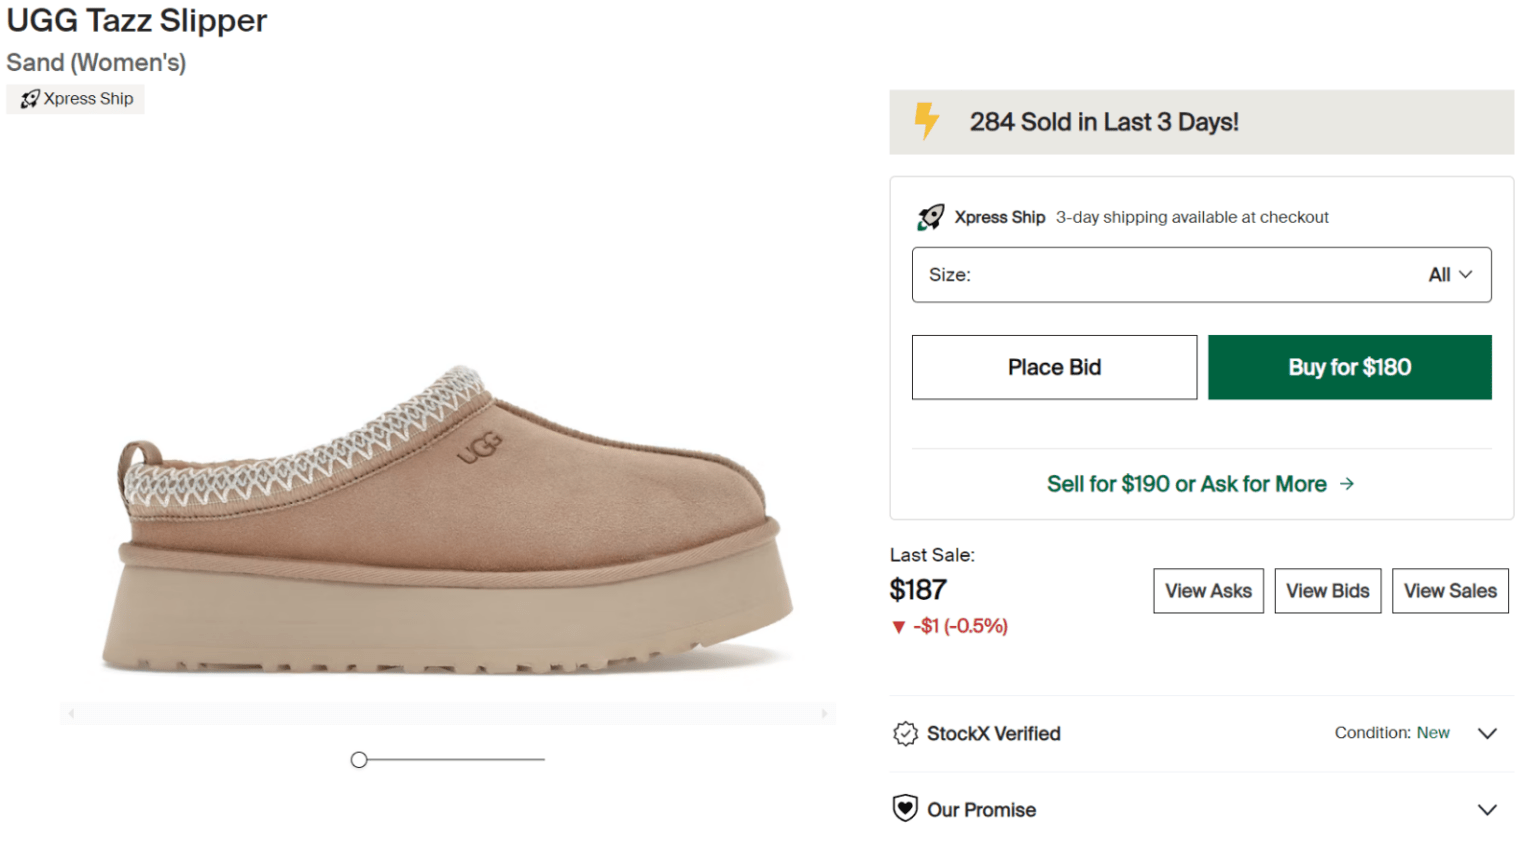Viewport: 1536px width, 864px height.
Task: Click the Xpress Ship badge under product title
Action: (75, 98)
